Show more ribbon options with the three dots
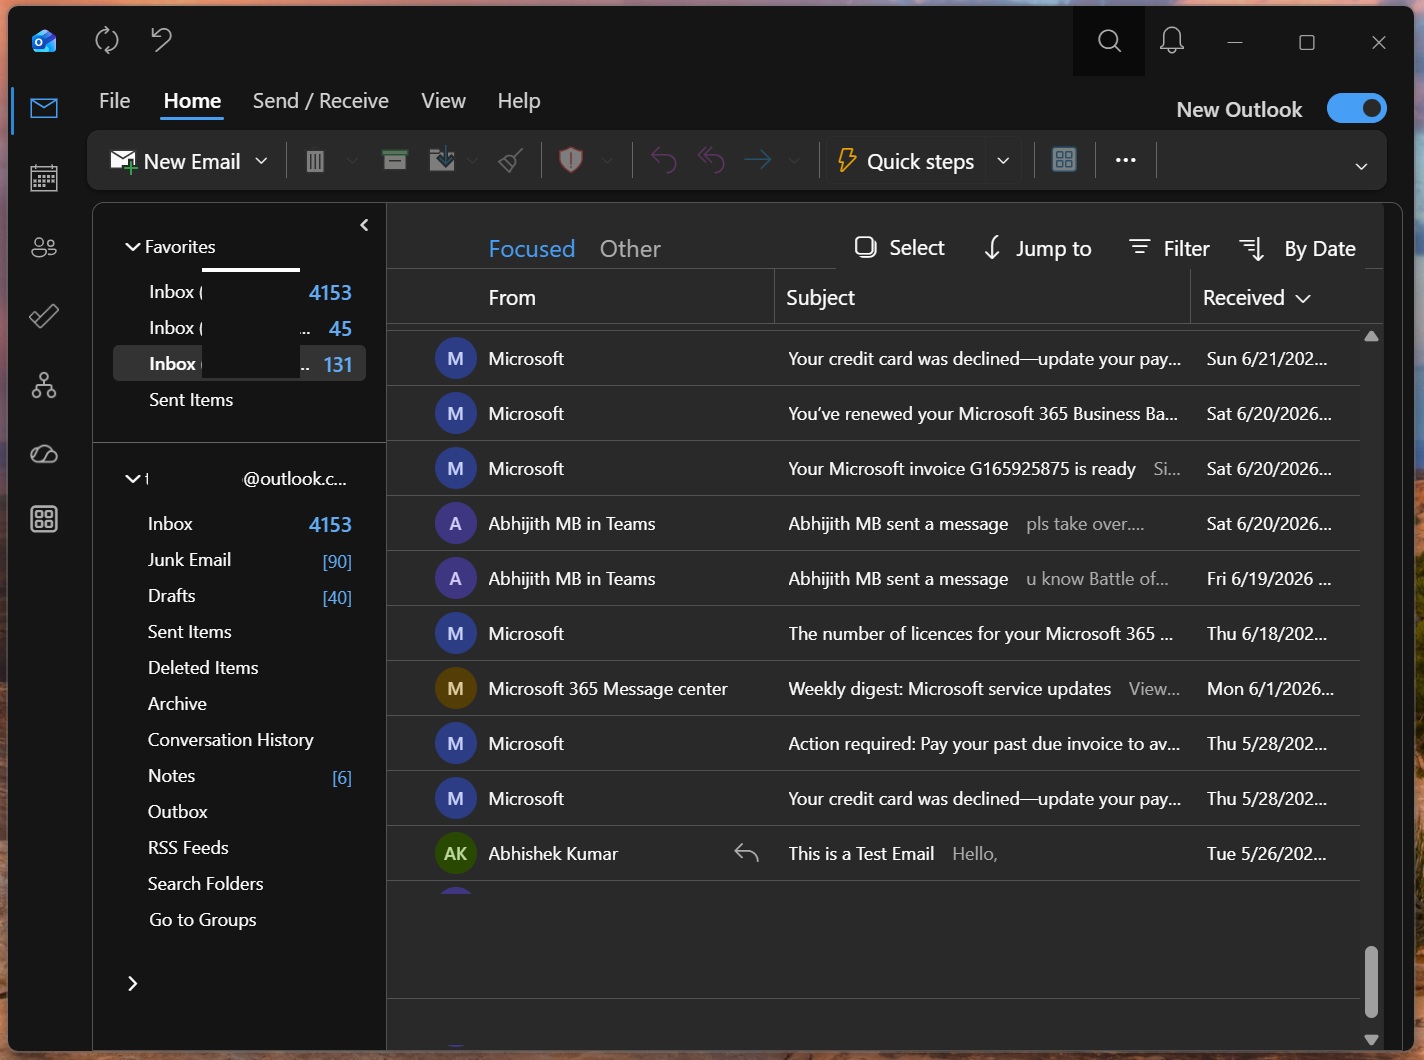 click(x=1126, y=160)
